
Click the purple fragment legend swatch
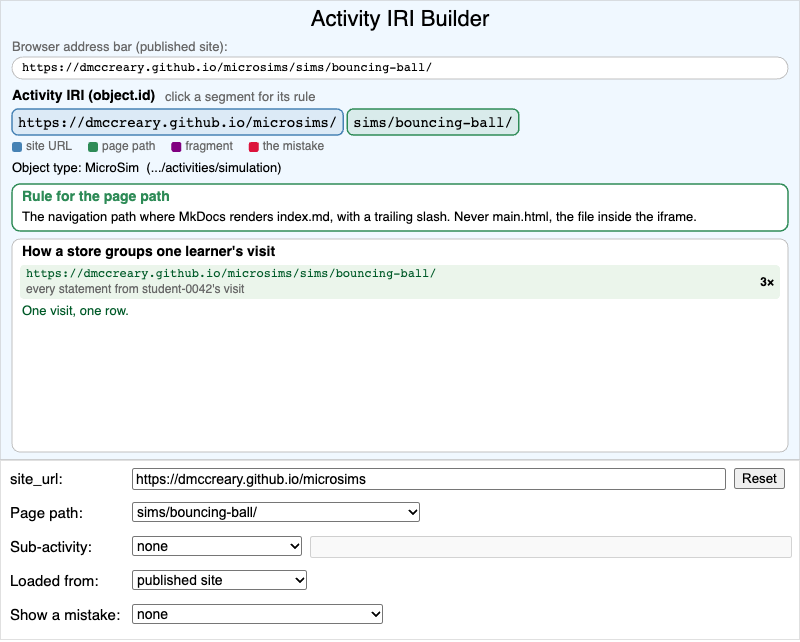176,147
